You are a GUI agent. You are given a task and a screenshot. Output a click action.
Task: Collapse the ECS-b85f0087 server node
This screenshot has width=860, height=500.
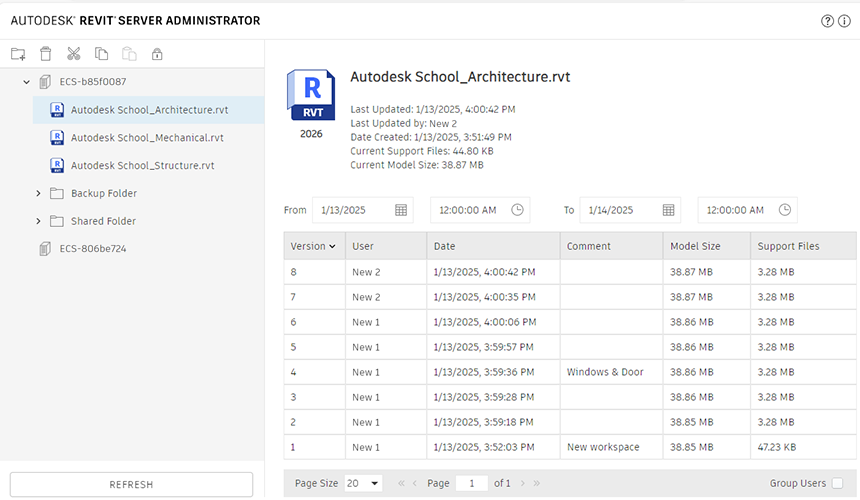26,82
